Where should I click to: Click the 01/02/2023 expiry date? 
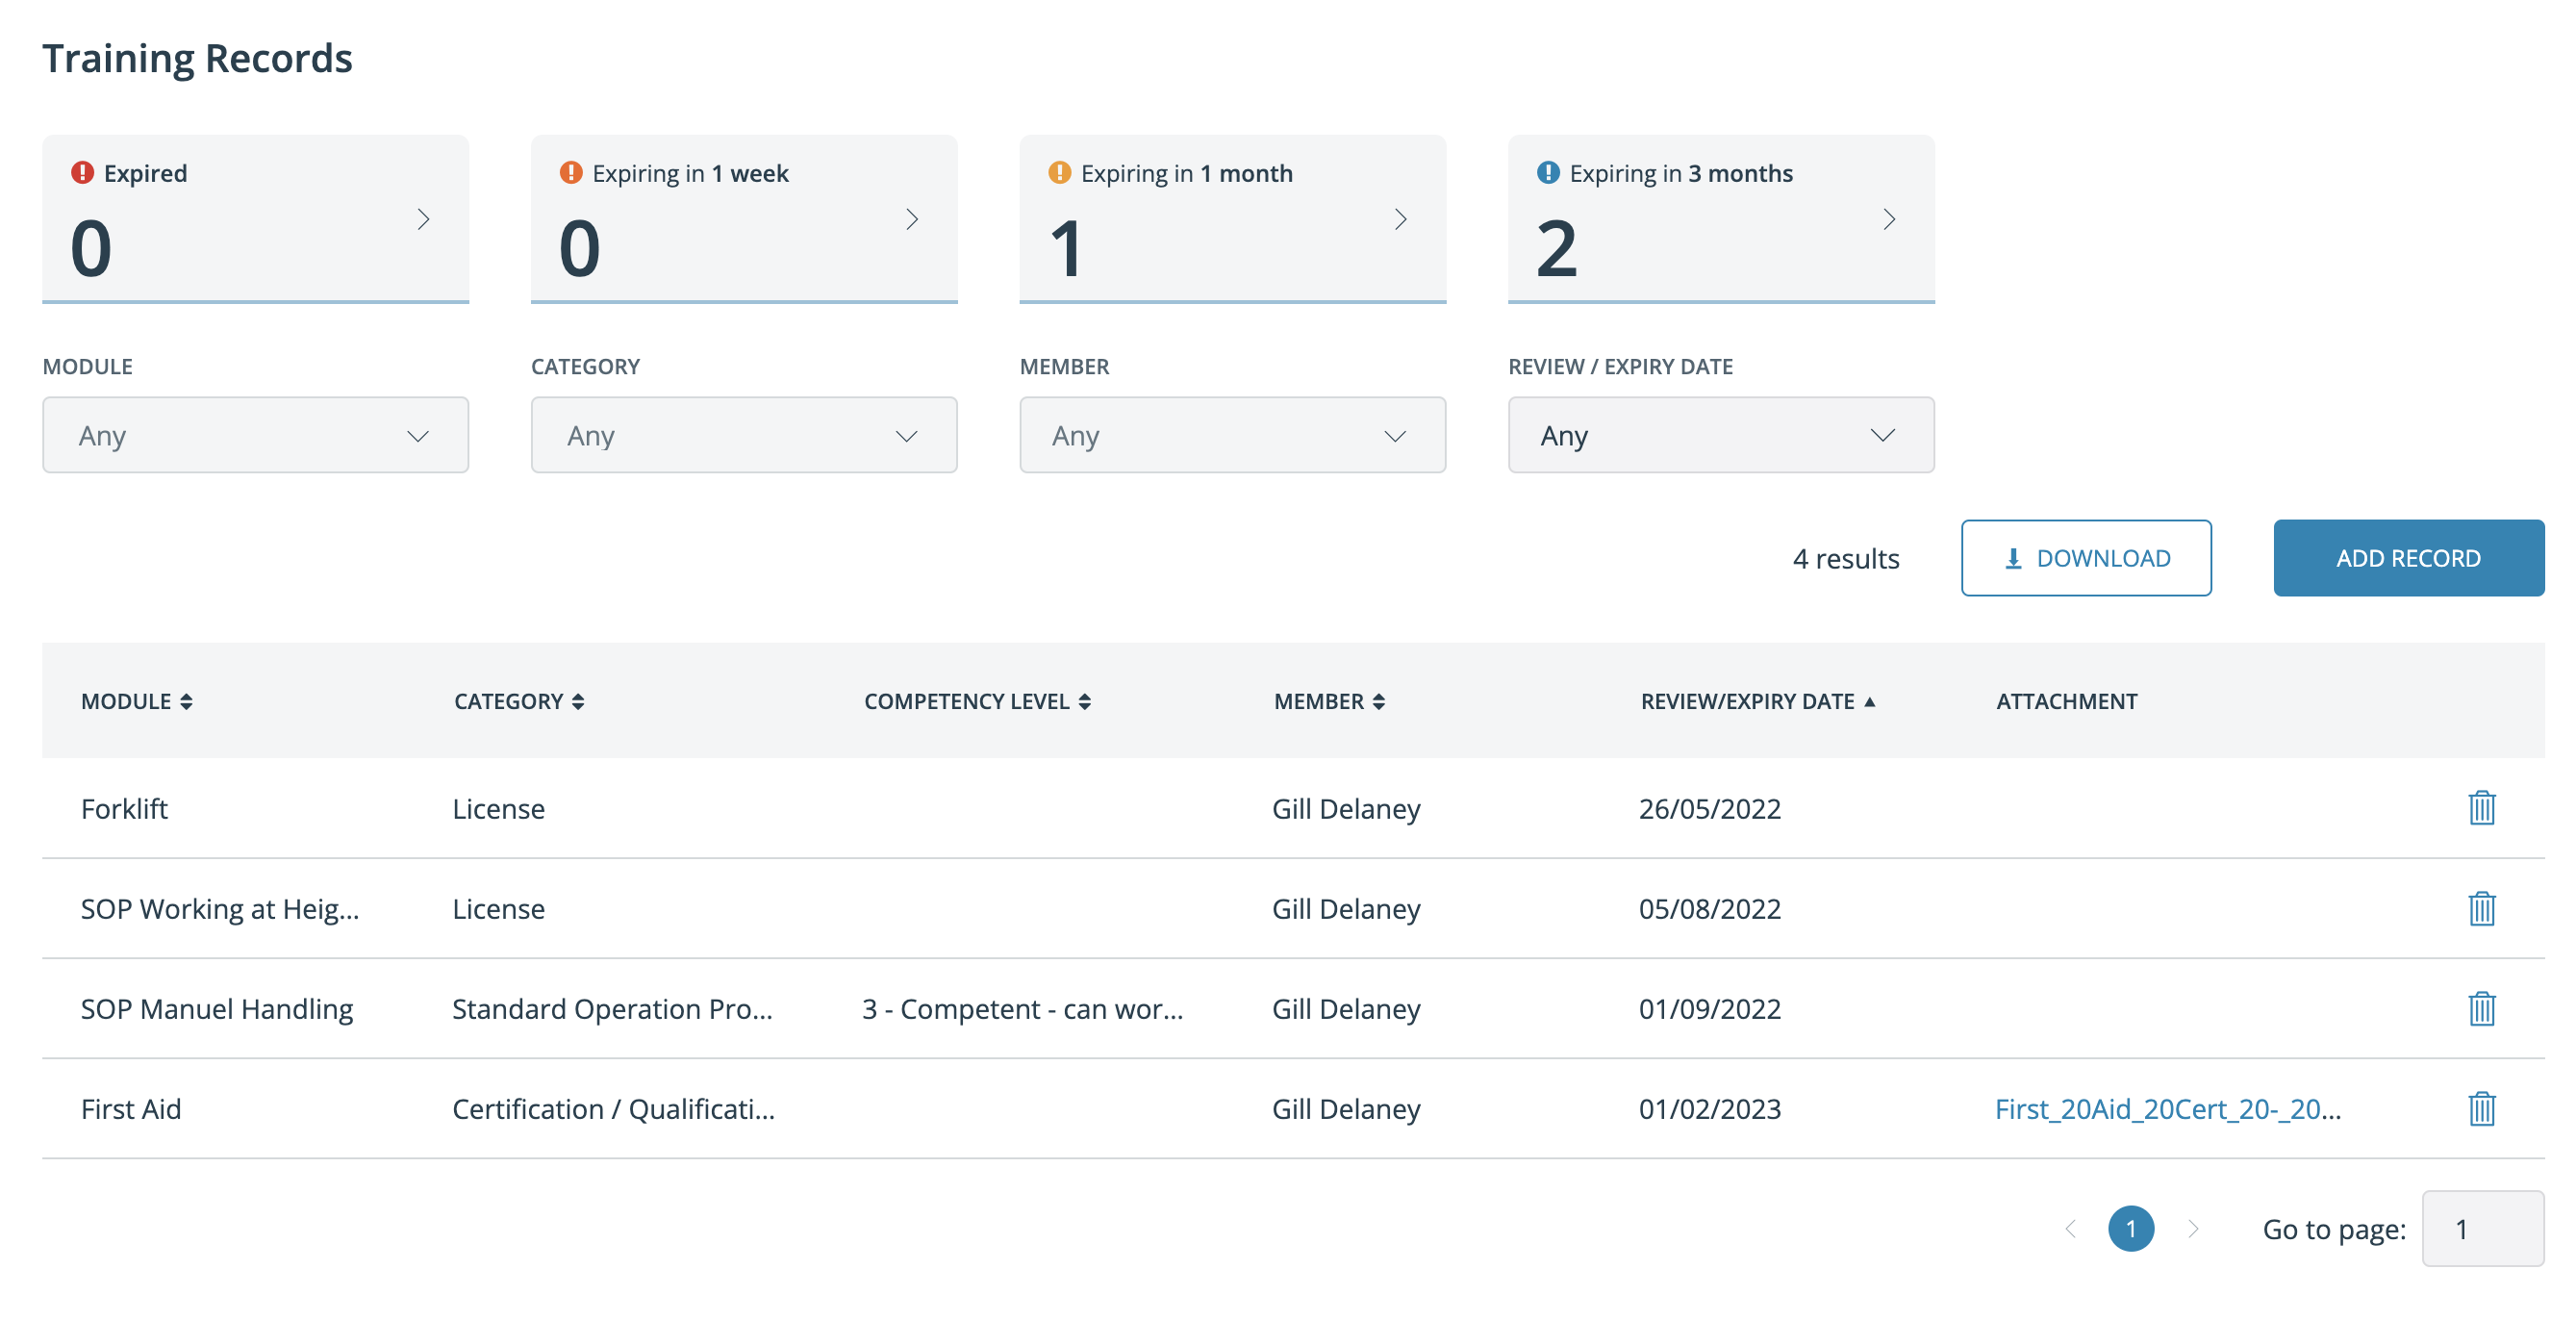1710,1108
